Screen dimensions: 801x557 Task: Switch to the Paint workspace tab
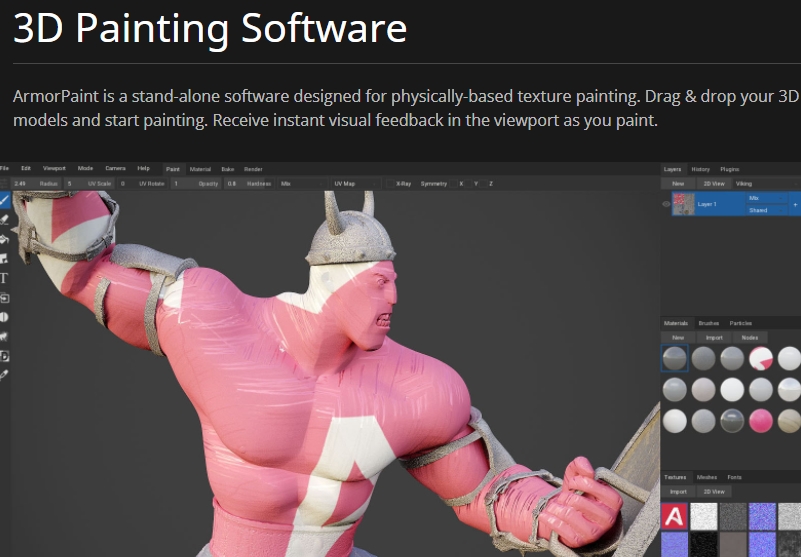pyautogui.click(x=173, y=169)
